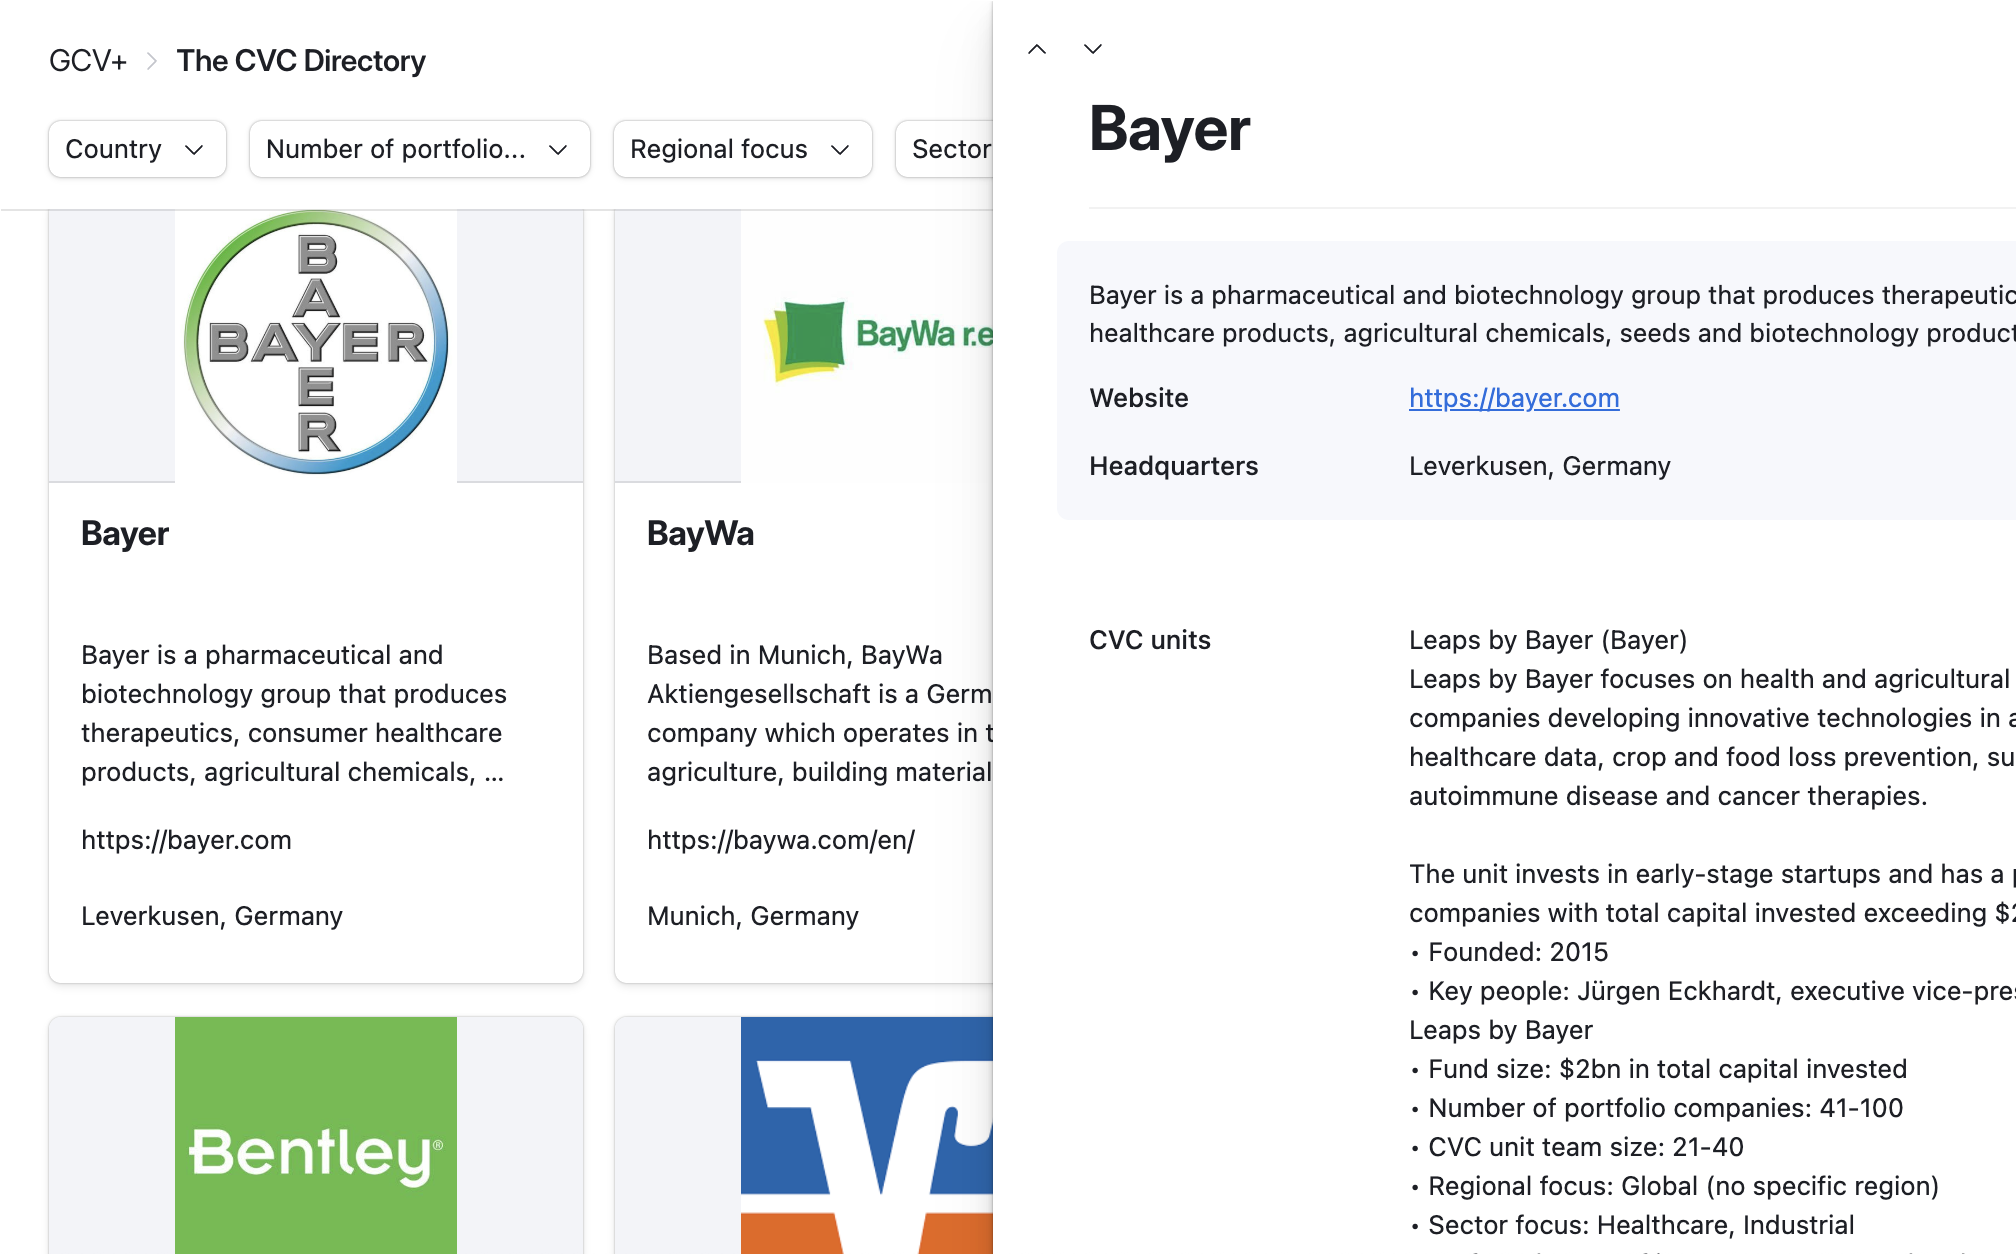Open the Regional focus filter dropdown
This screenshot has height=1254, width=2016.
(742, 149)
